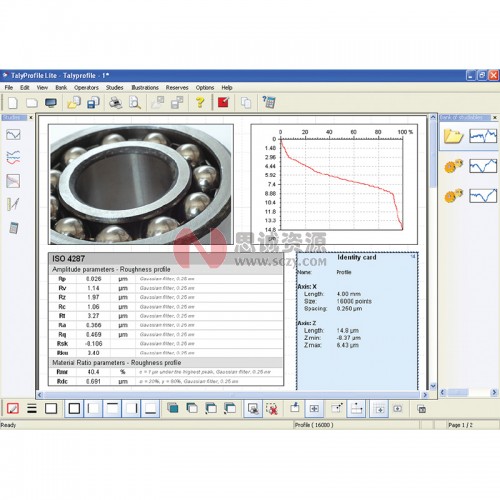Select the bearing photo in document
The image size is (500, 500).
[x=141, y=184]
